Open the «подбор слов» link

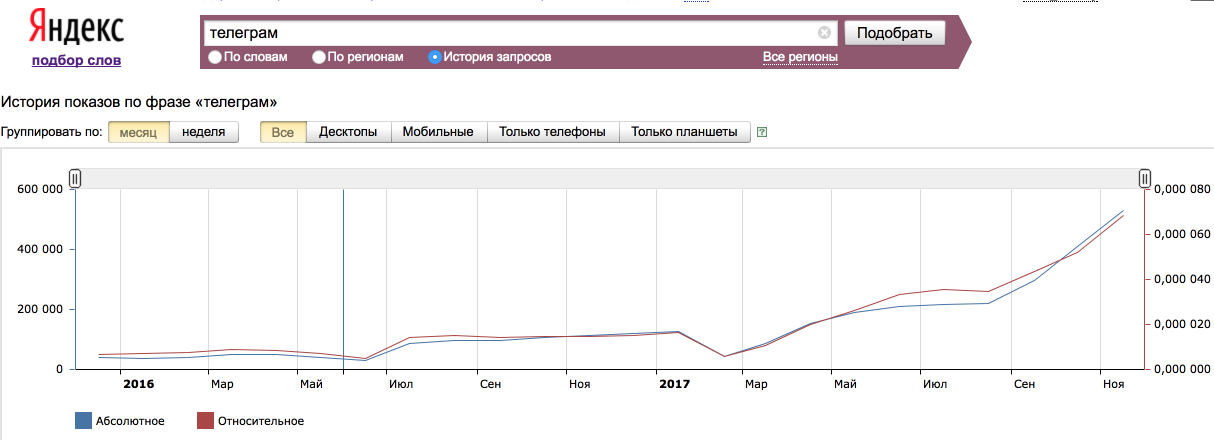(77, 60)
